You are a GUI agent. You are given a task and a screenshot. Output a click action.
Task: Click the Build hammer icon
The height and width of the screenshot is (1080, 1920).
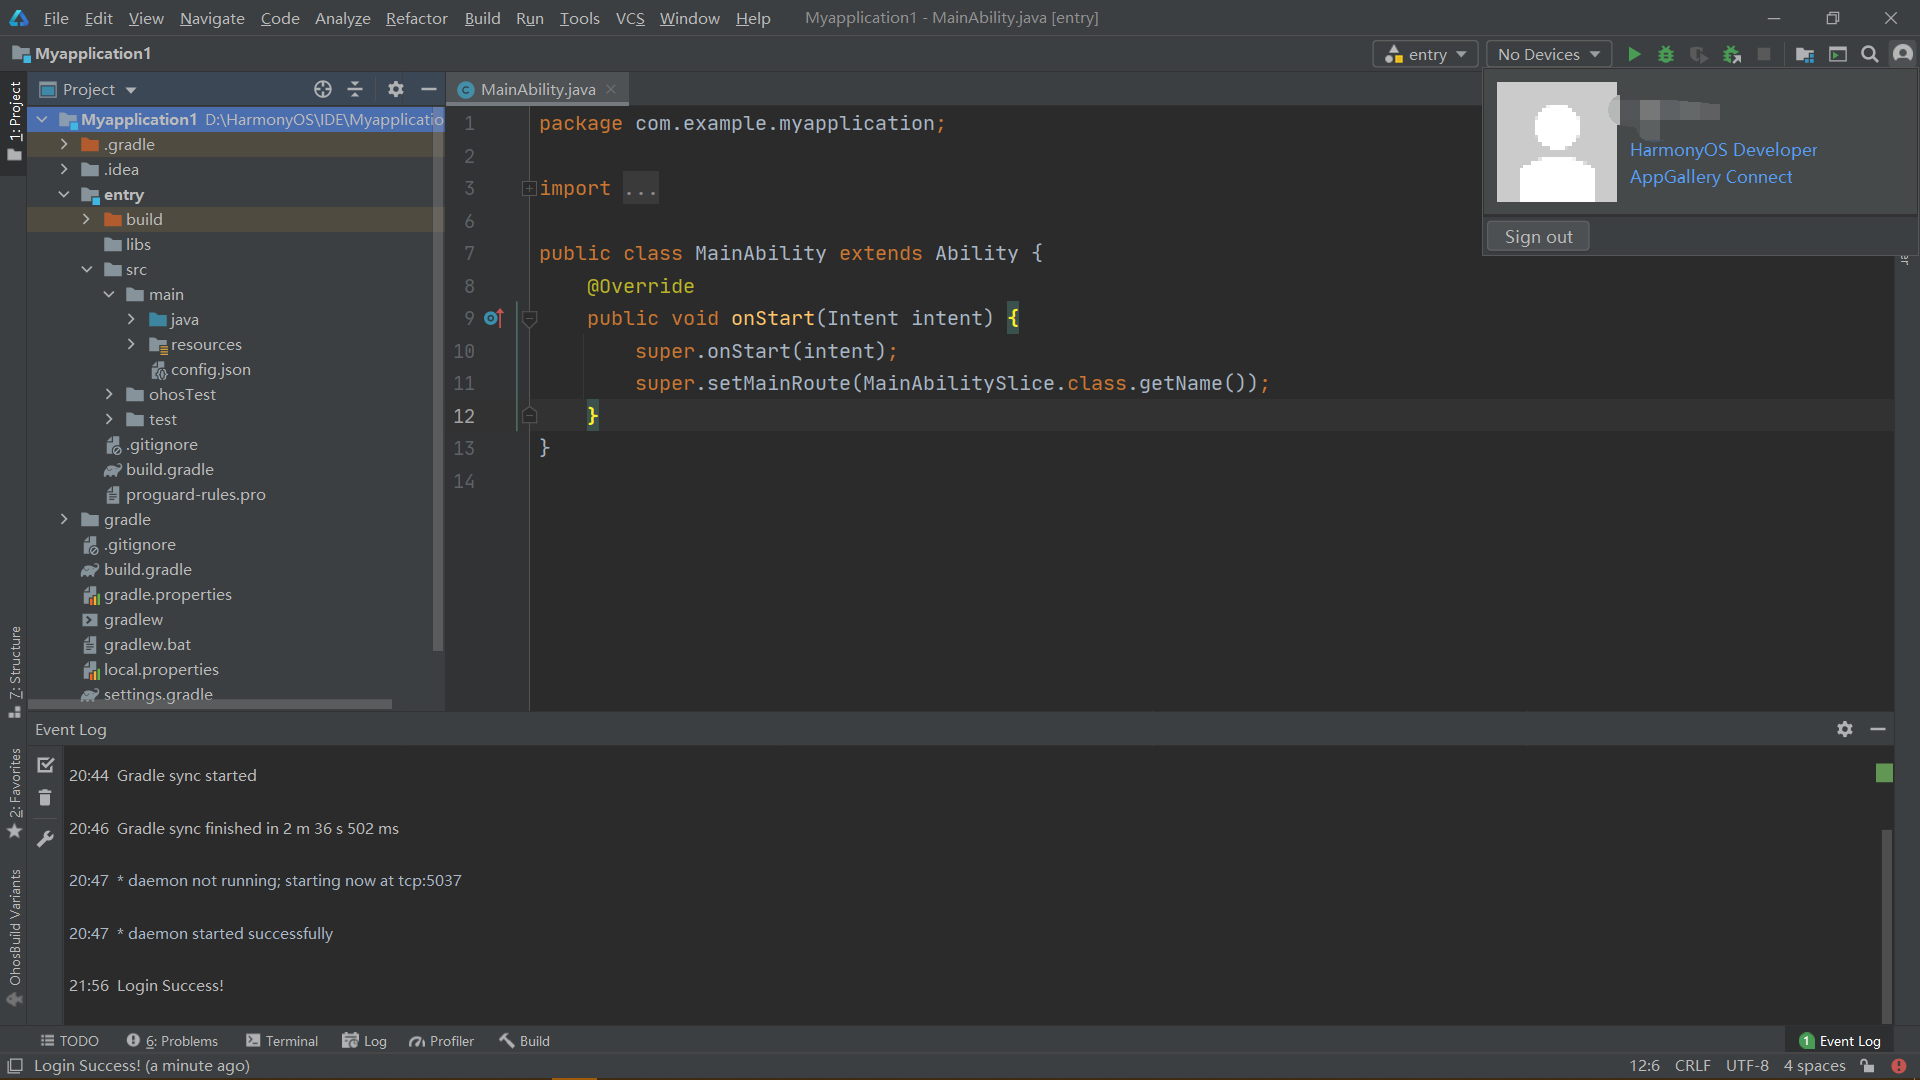pos(505,1040)
